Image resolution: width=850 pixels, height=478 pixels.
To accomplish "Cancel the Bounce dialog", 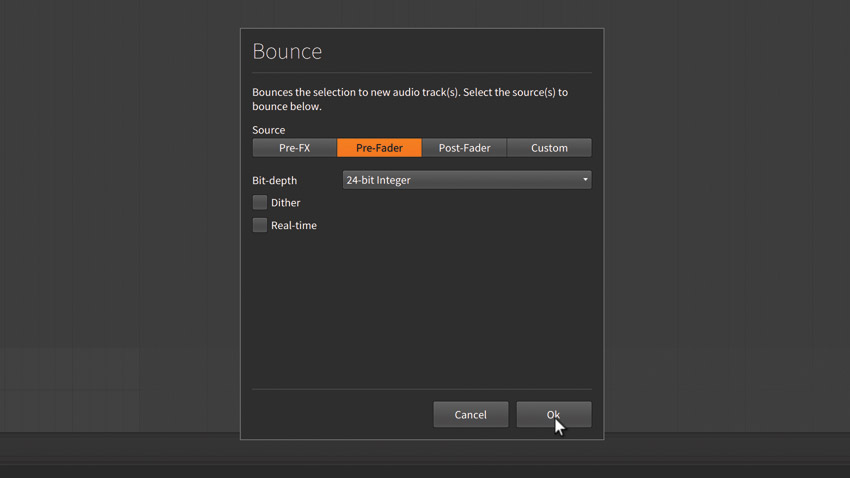I will tap(471, 415).
